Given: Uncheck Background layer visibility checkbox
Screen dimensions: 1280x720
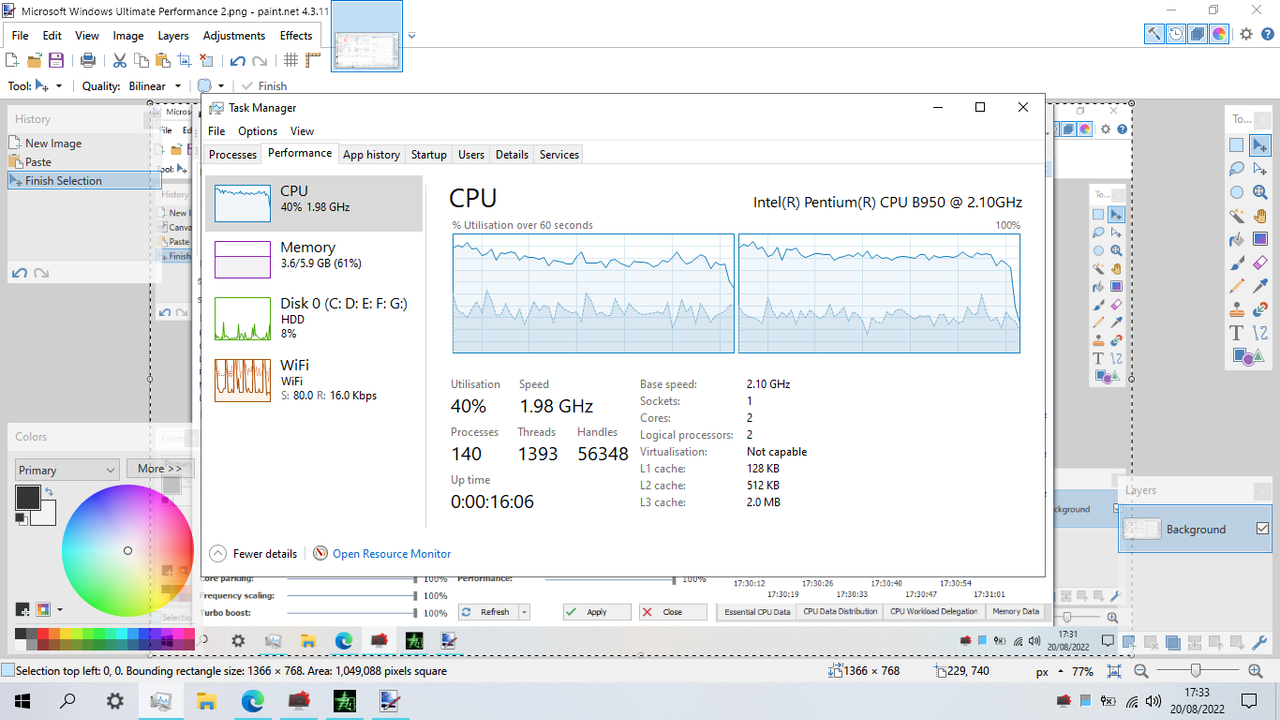Looking at the screenshot, I should [1262, 528].
